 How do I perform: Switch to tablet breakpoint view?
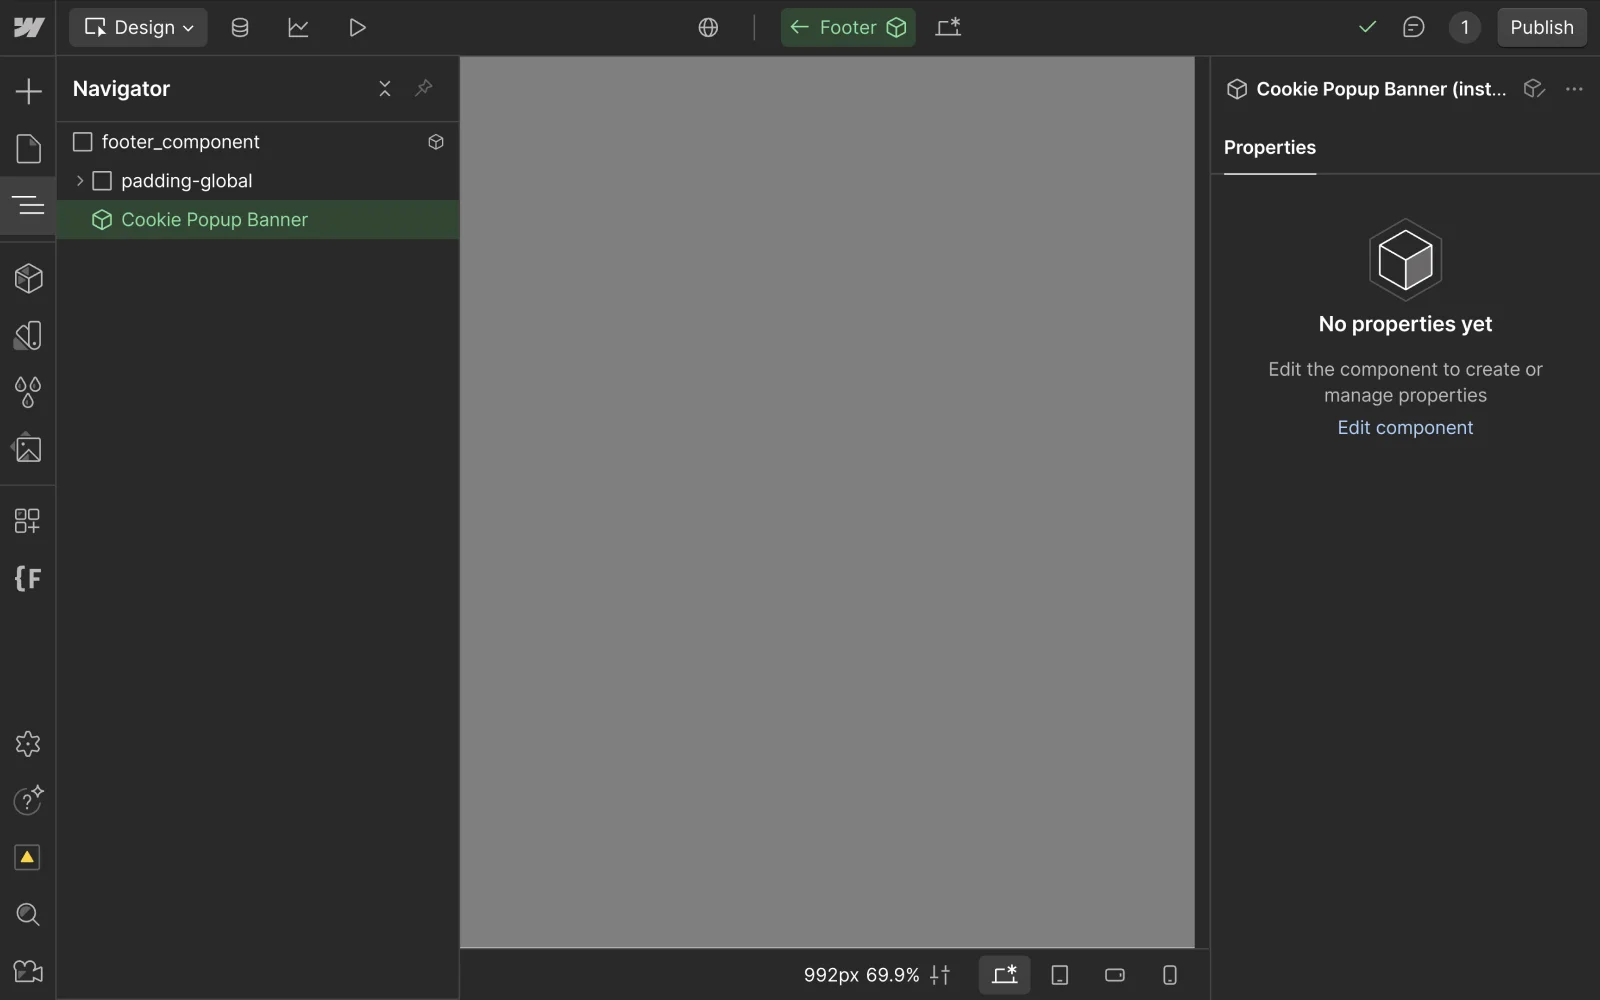pyautogui.click(x=1060, y=975)
